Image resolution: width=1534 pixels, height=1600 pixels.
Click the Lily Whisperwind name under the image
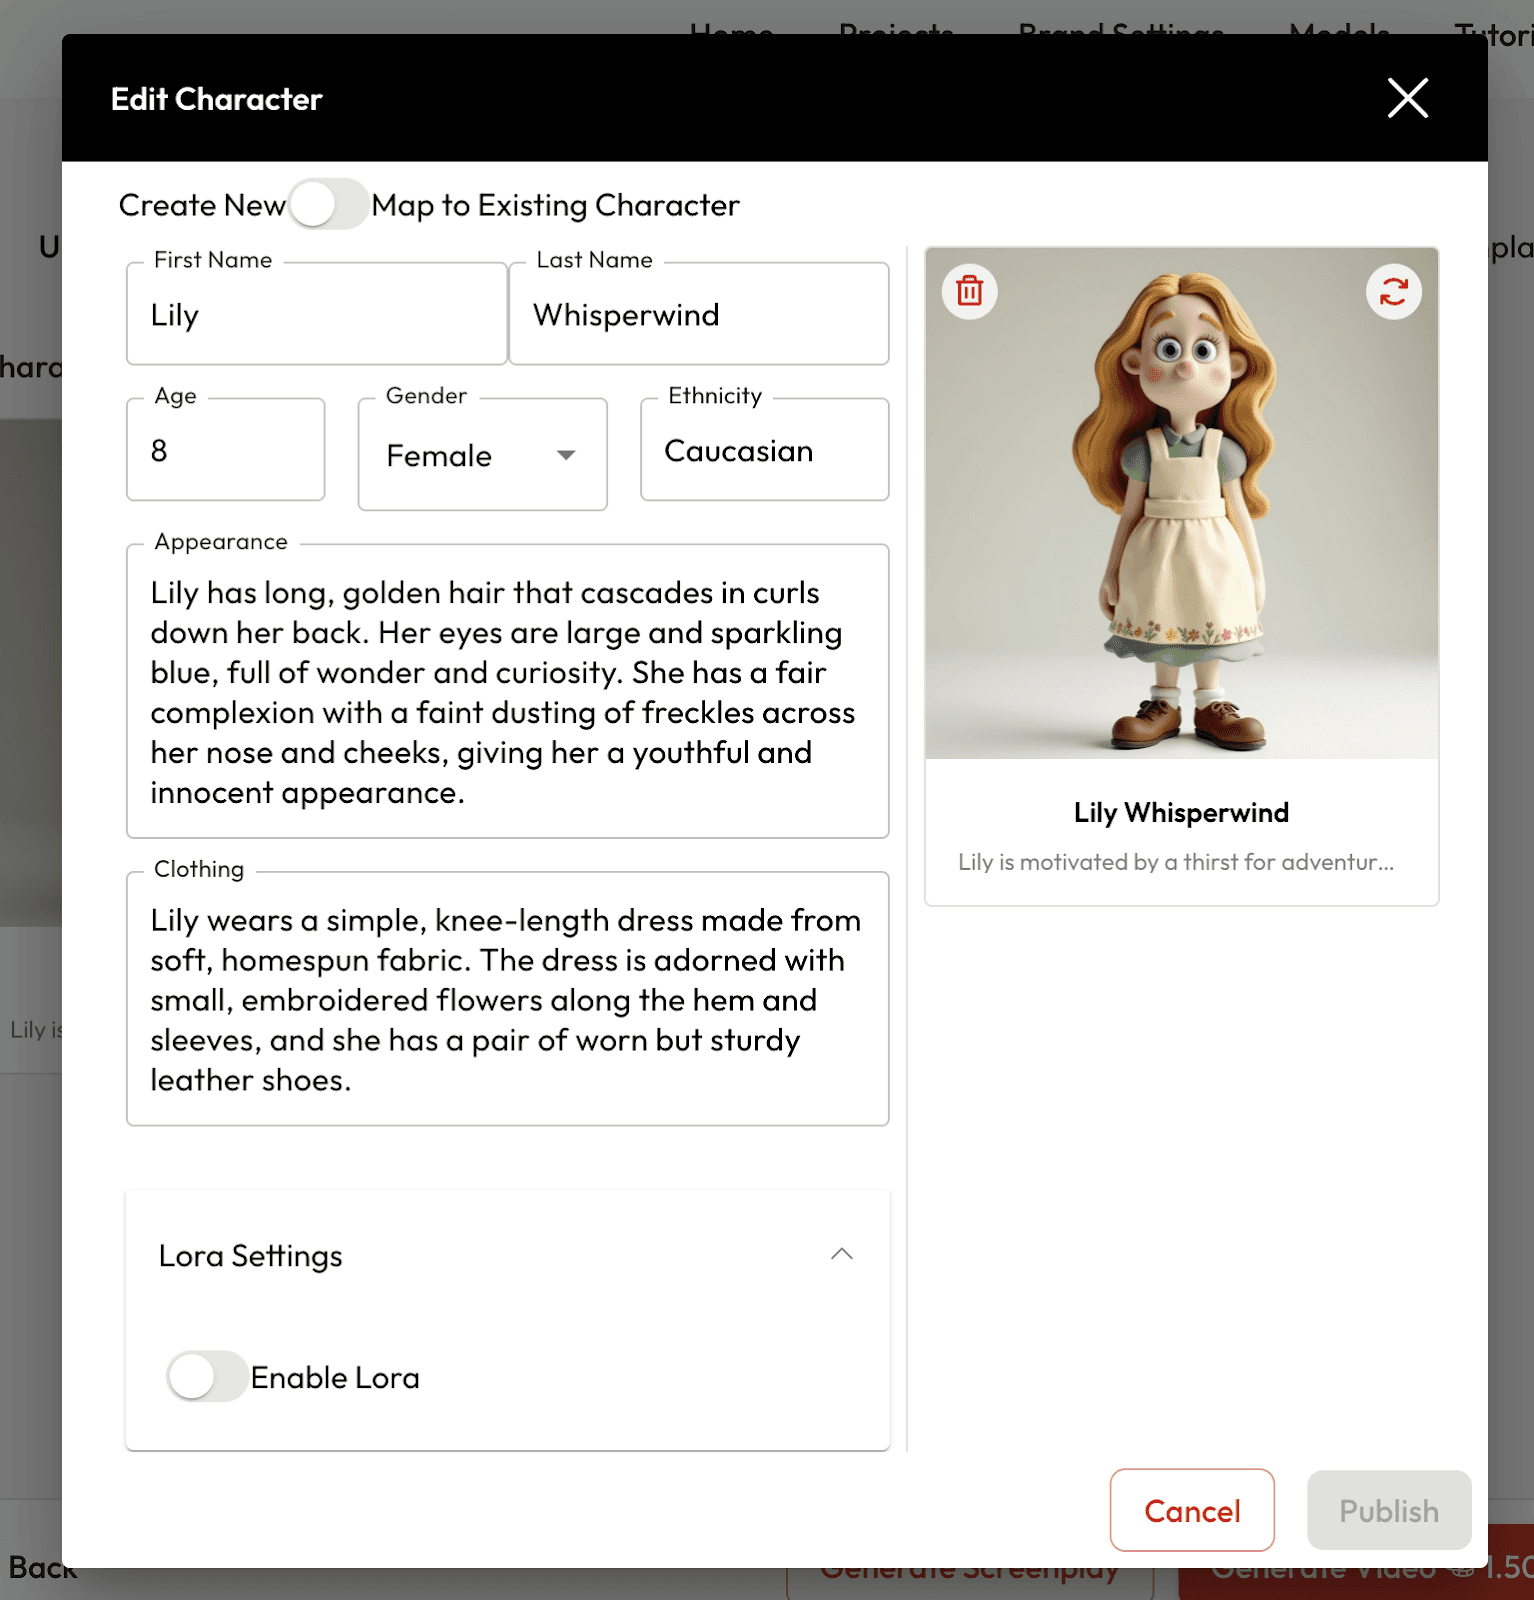(1181, 813)
